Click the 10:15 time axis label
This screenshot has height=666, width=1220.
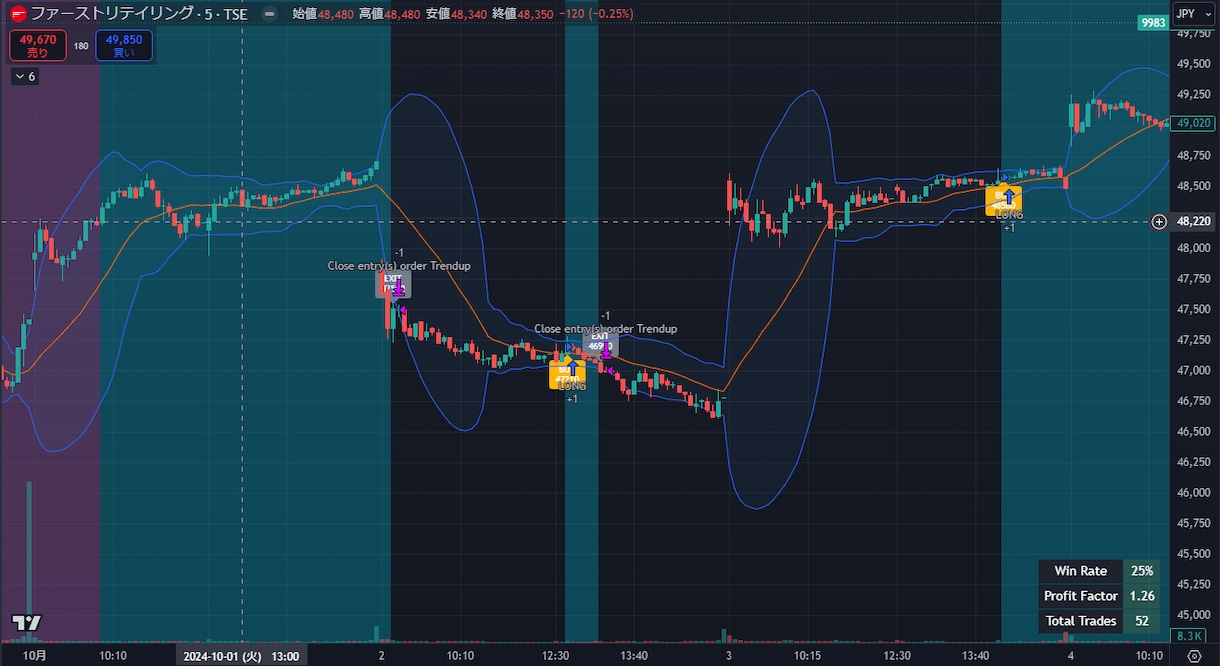click(x=808, y=656)
